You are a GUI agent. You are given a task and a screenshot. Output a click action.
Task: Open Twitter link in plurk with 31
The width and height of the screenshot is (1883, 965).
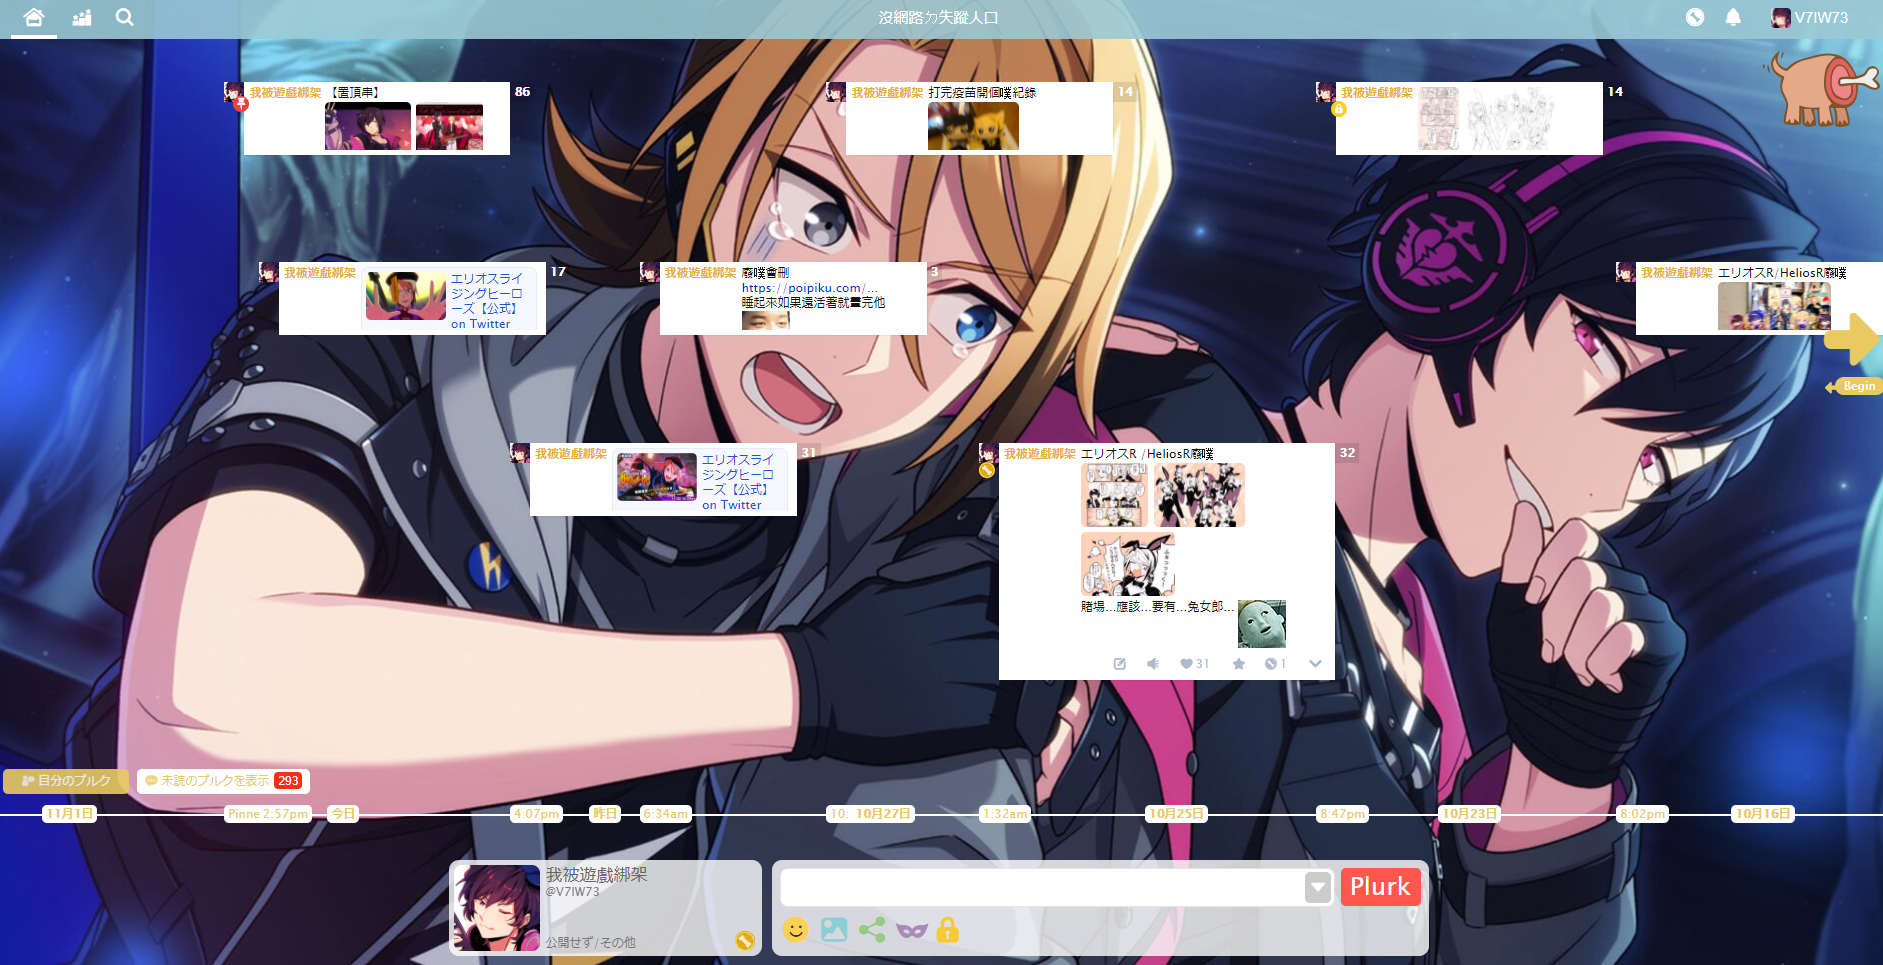(x=737, y=482)
